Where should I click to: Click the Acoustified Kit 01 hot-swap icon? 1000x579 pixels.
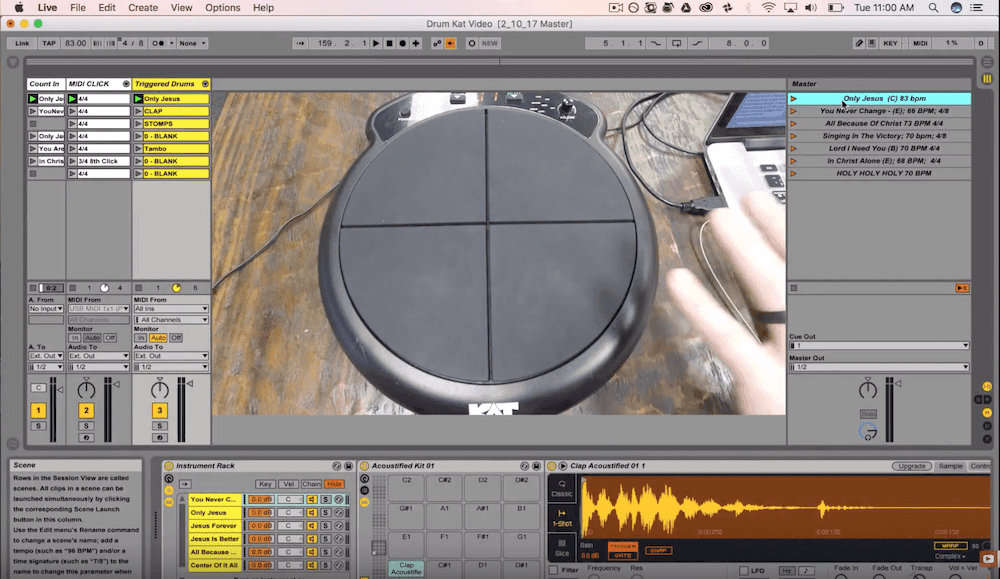[524, 466]
